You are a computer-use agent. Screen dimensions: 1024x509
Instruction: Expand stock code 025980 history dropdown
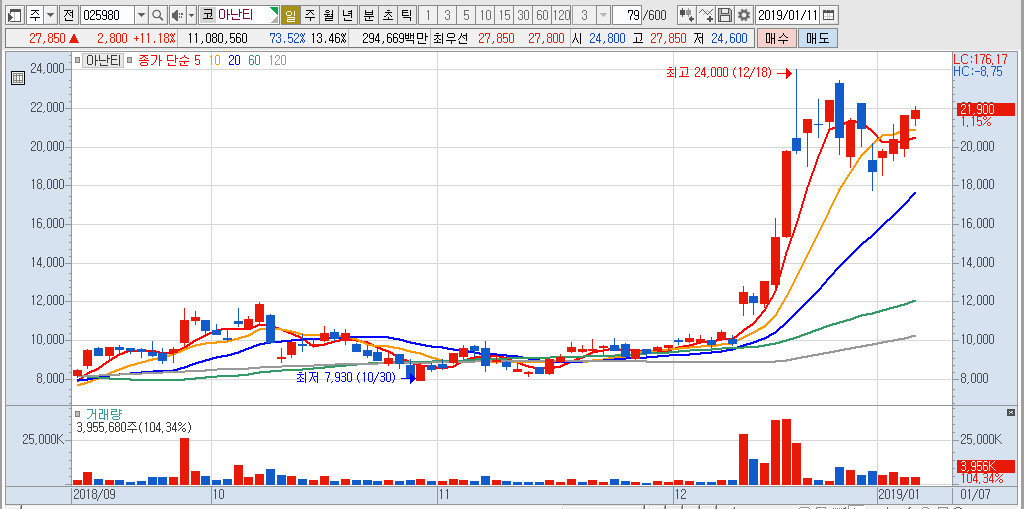141,14
